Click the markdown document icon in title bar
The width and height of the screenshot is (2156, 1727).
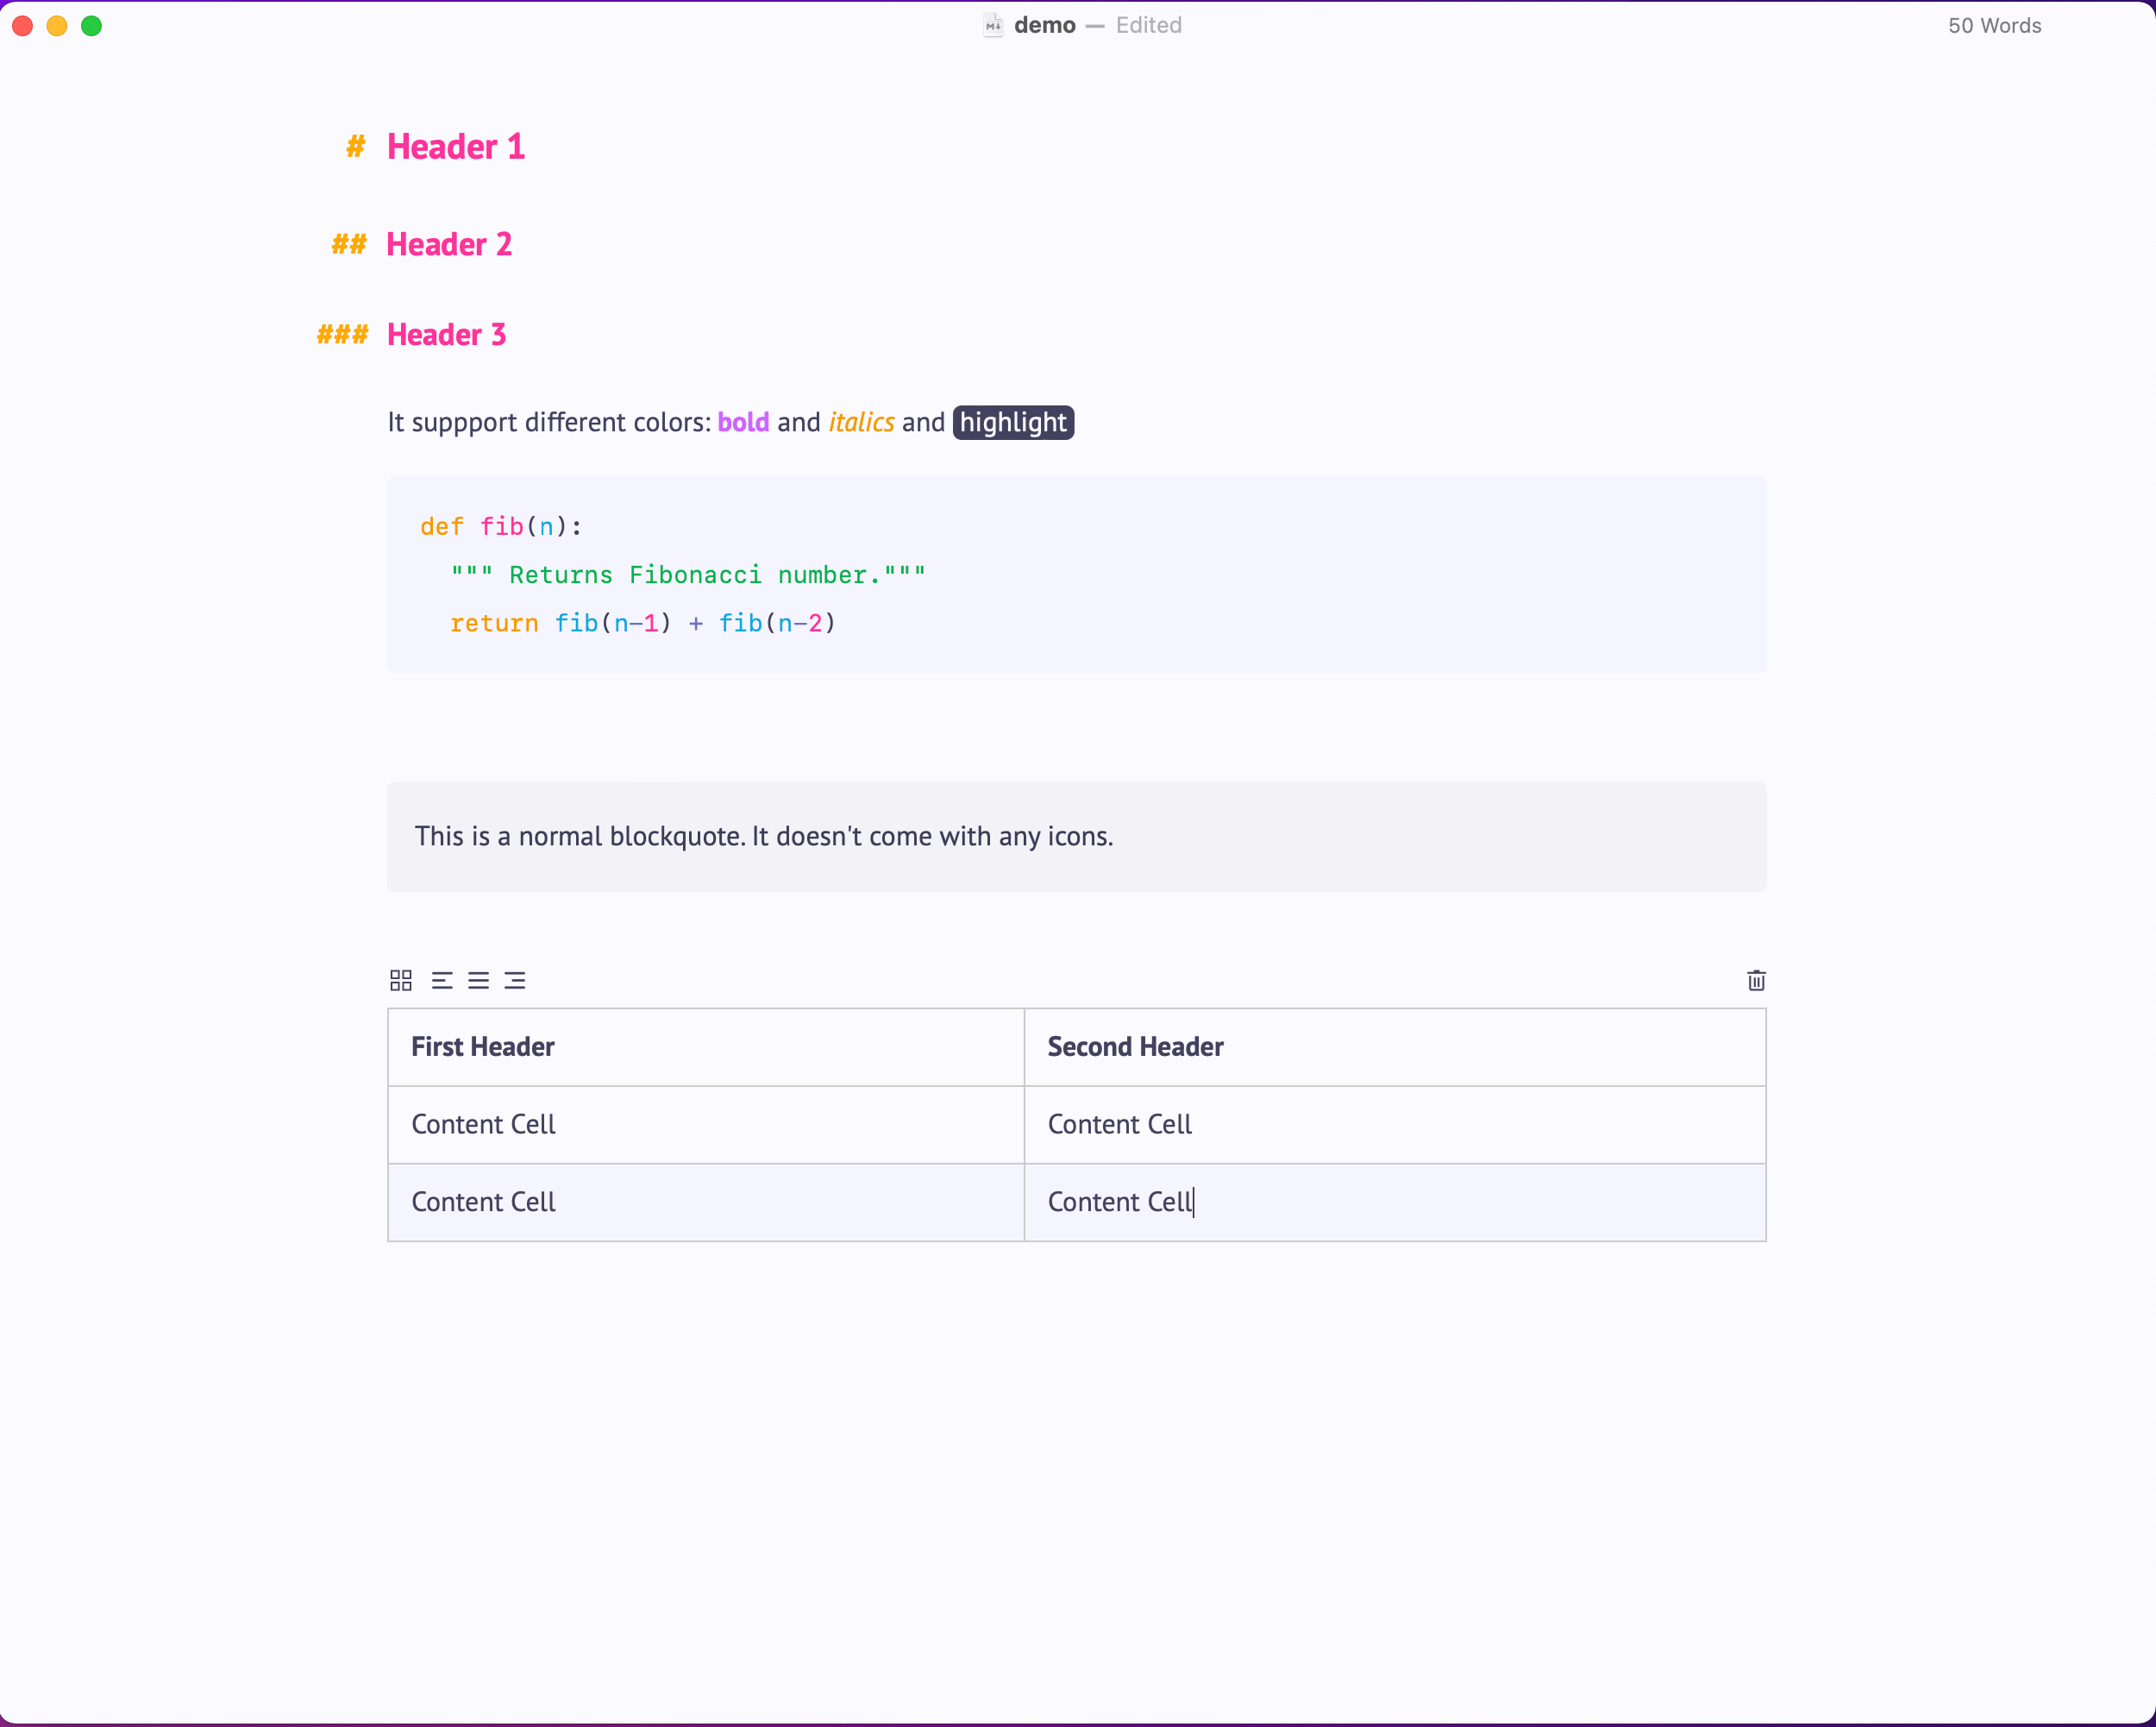[993, 25]
